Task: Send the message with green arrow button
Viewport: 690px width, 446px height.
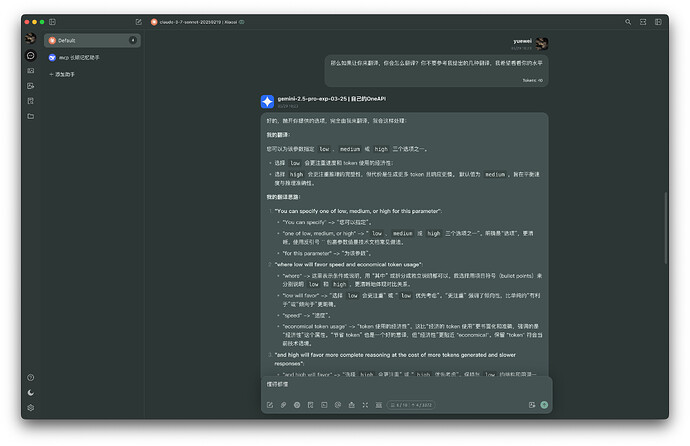Action: 544,405
